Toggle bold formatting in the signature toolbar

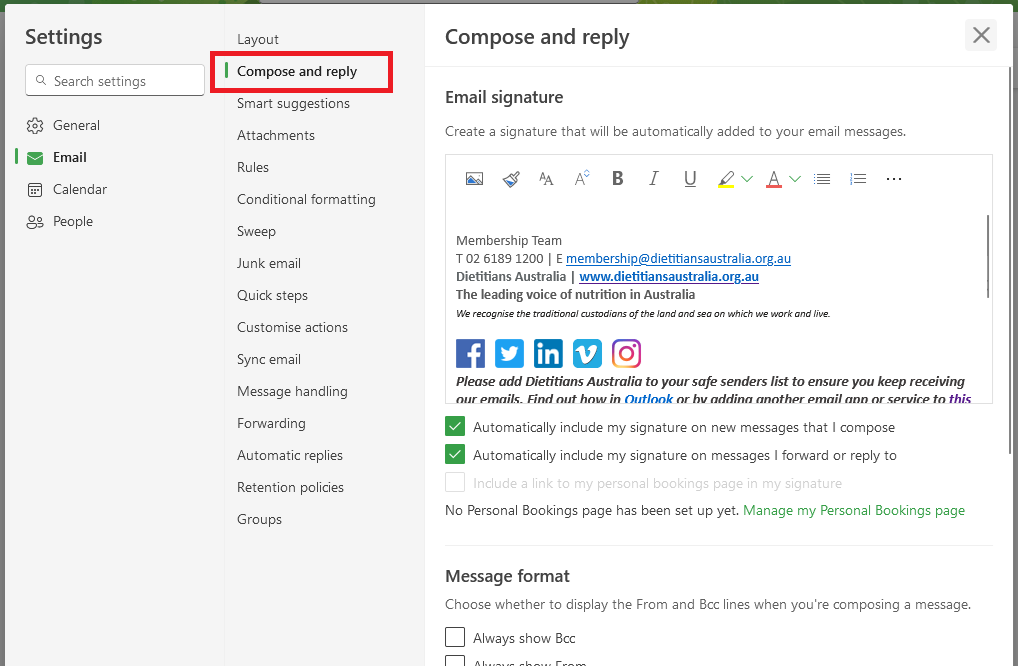point(617,179)
